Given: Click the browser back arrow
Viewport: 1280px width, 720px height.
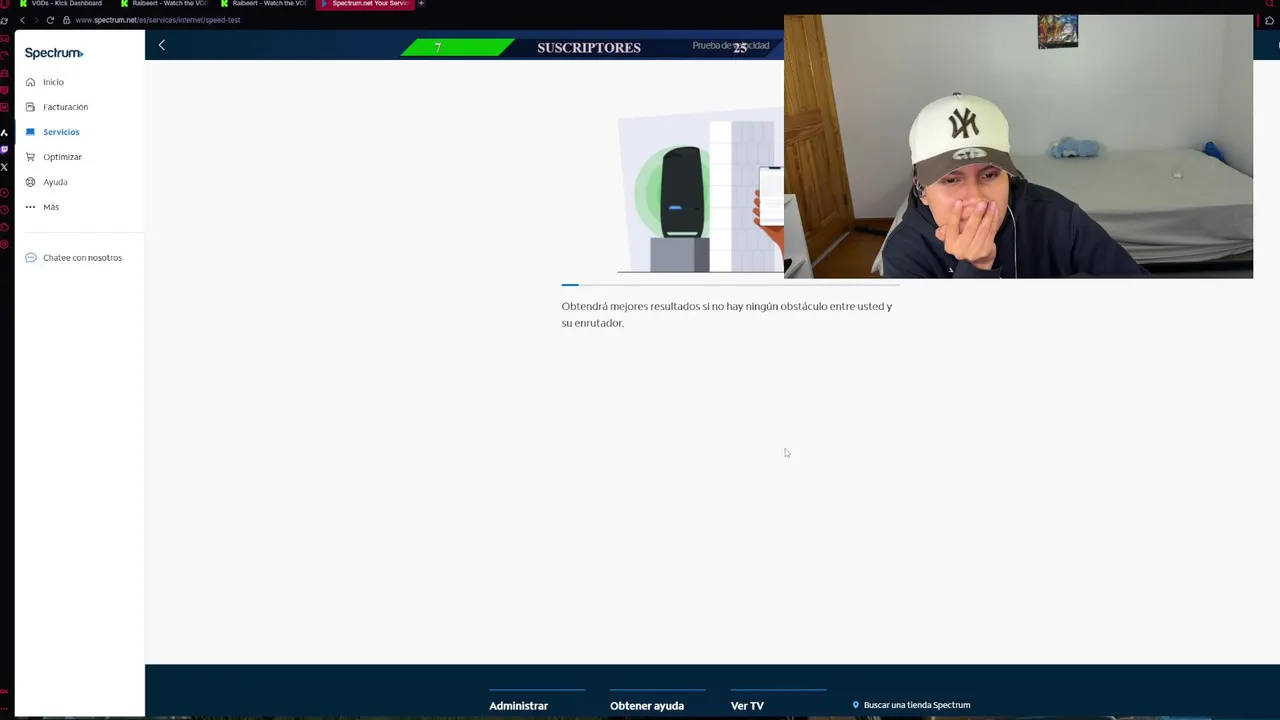Looking at the screenshot, I should coord(22,20).
